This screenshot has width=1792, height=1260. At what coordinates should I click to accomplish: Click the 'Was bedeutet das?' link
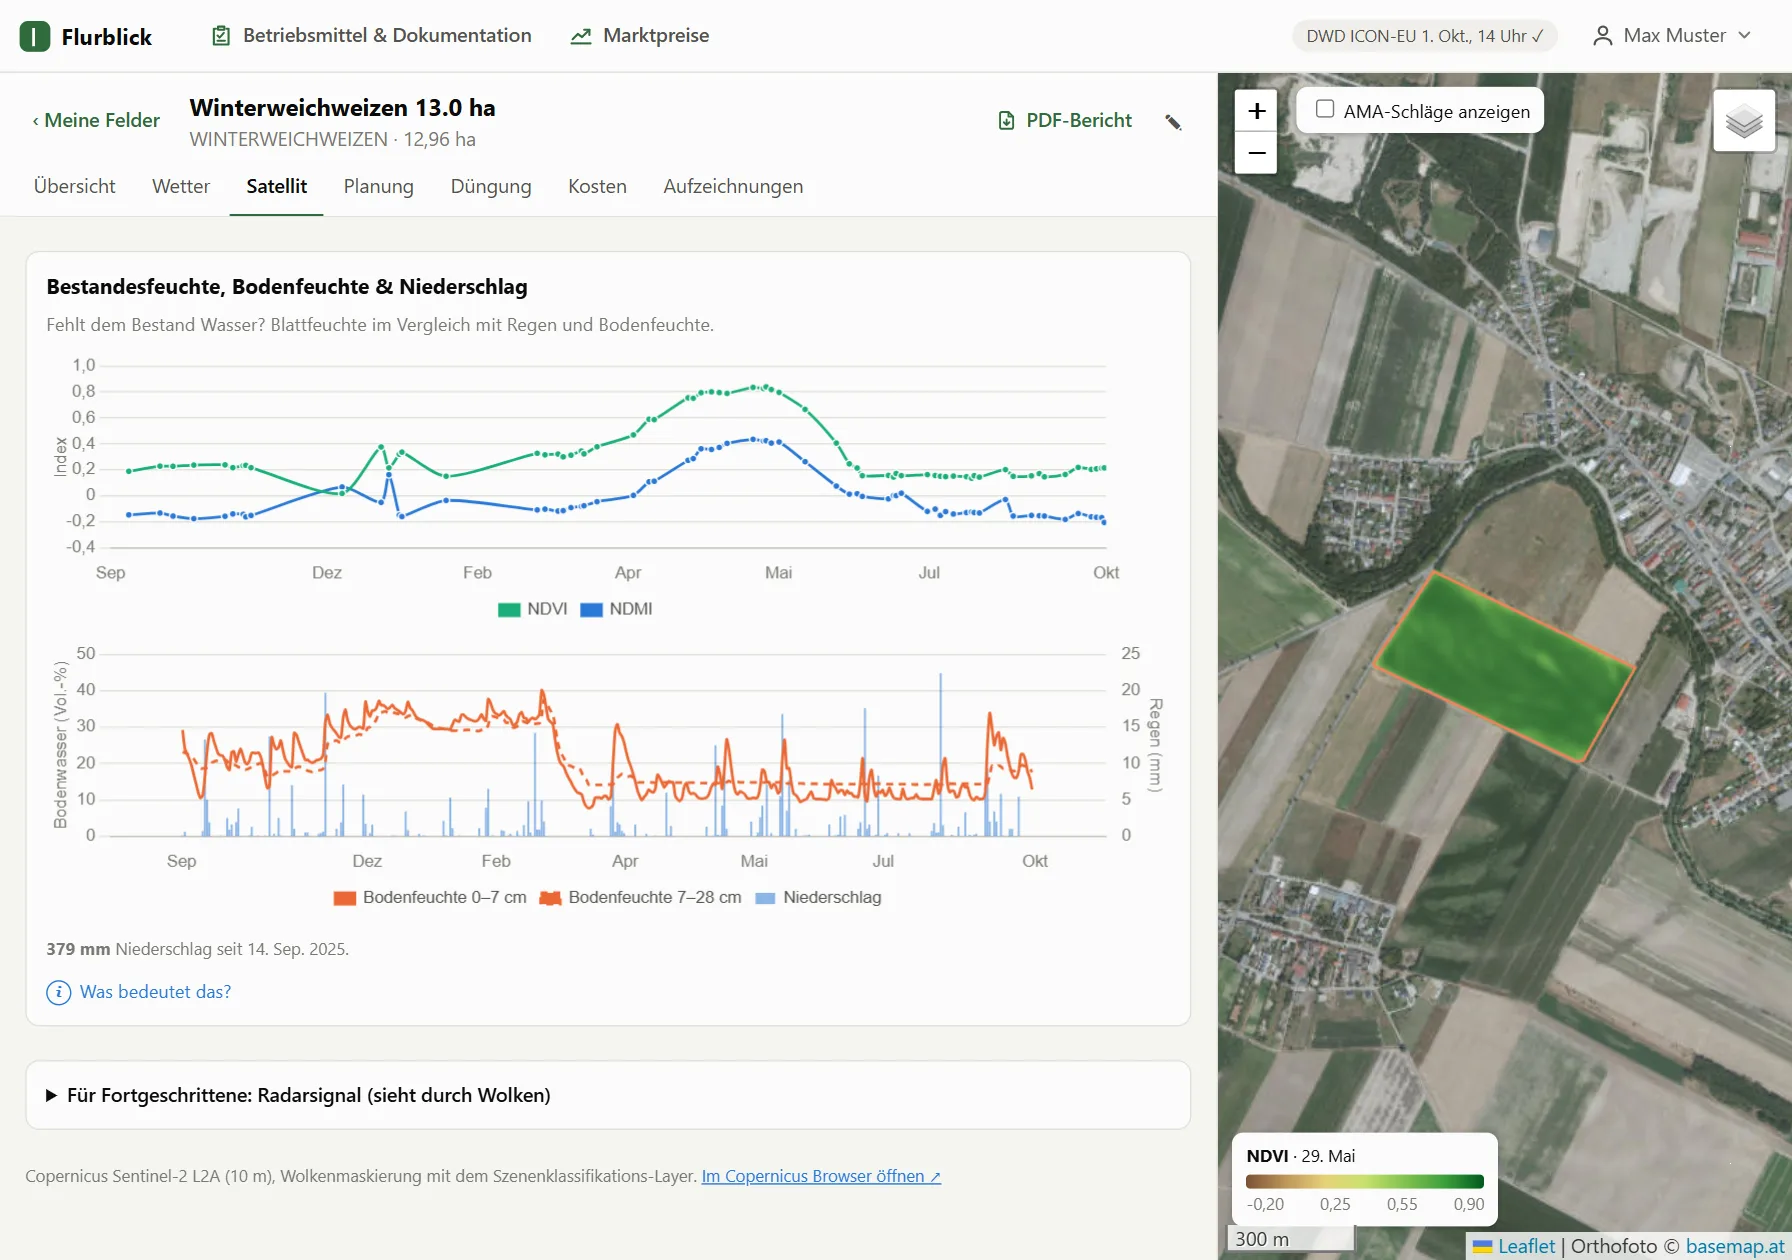pos(156,992)
